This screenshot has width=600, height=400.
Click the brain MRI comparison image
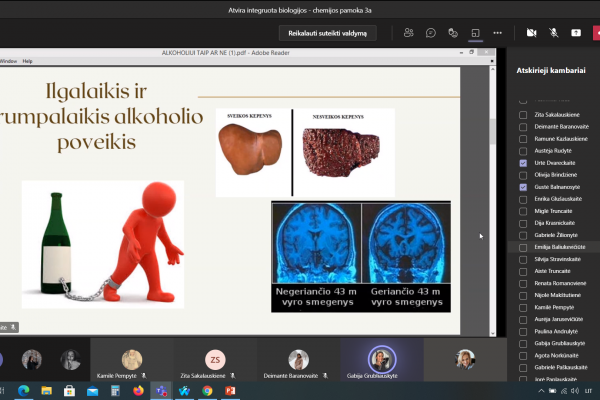pyautogui.click(x=361, y=256)
